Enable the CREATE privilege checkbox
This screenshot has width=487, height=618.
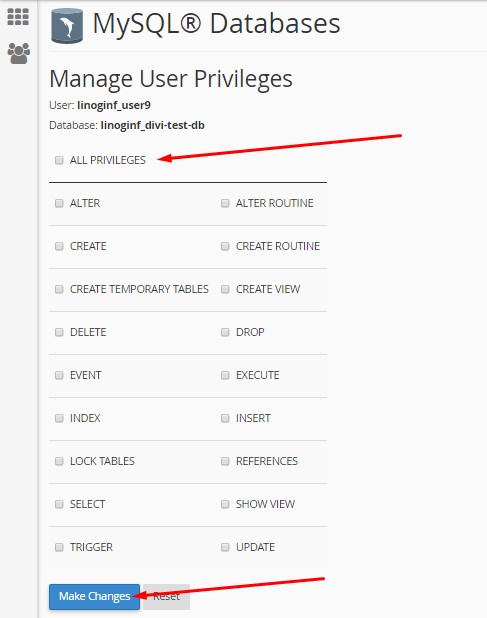click(59, 246)
